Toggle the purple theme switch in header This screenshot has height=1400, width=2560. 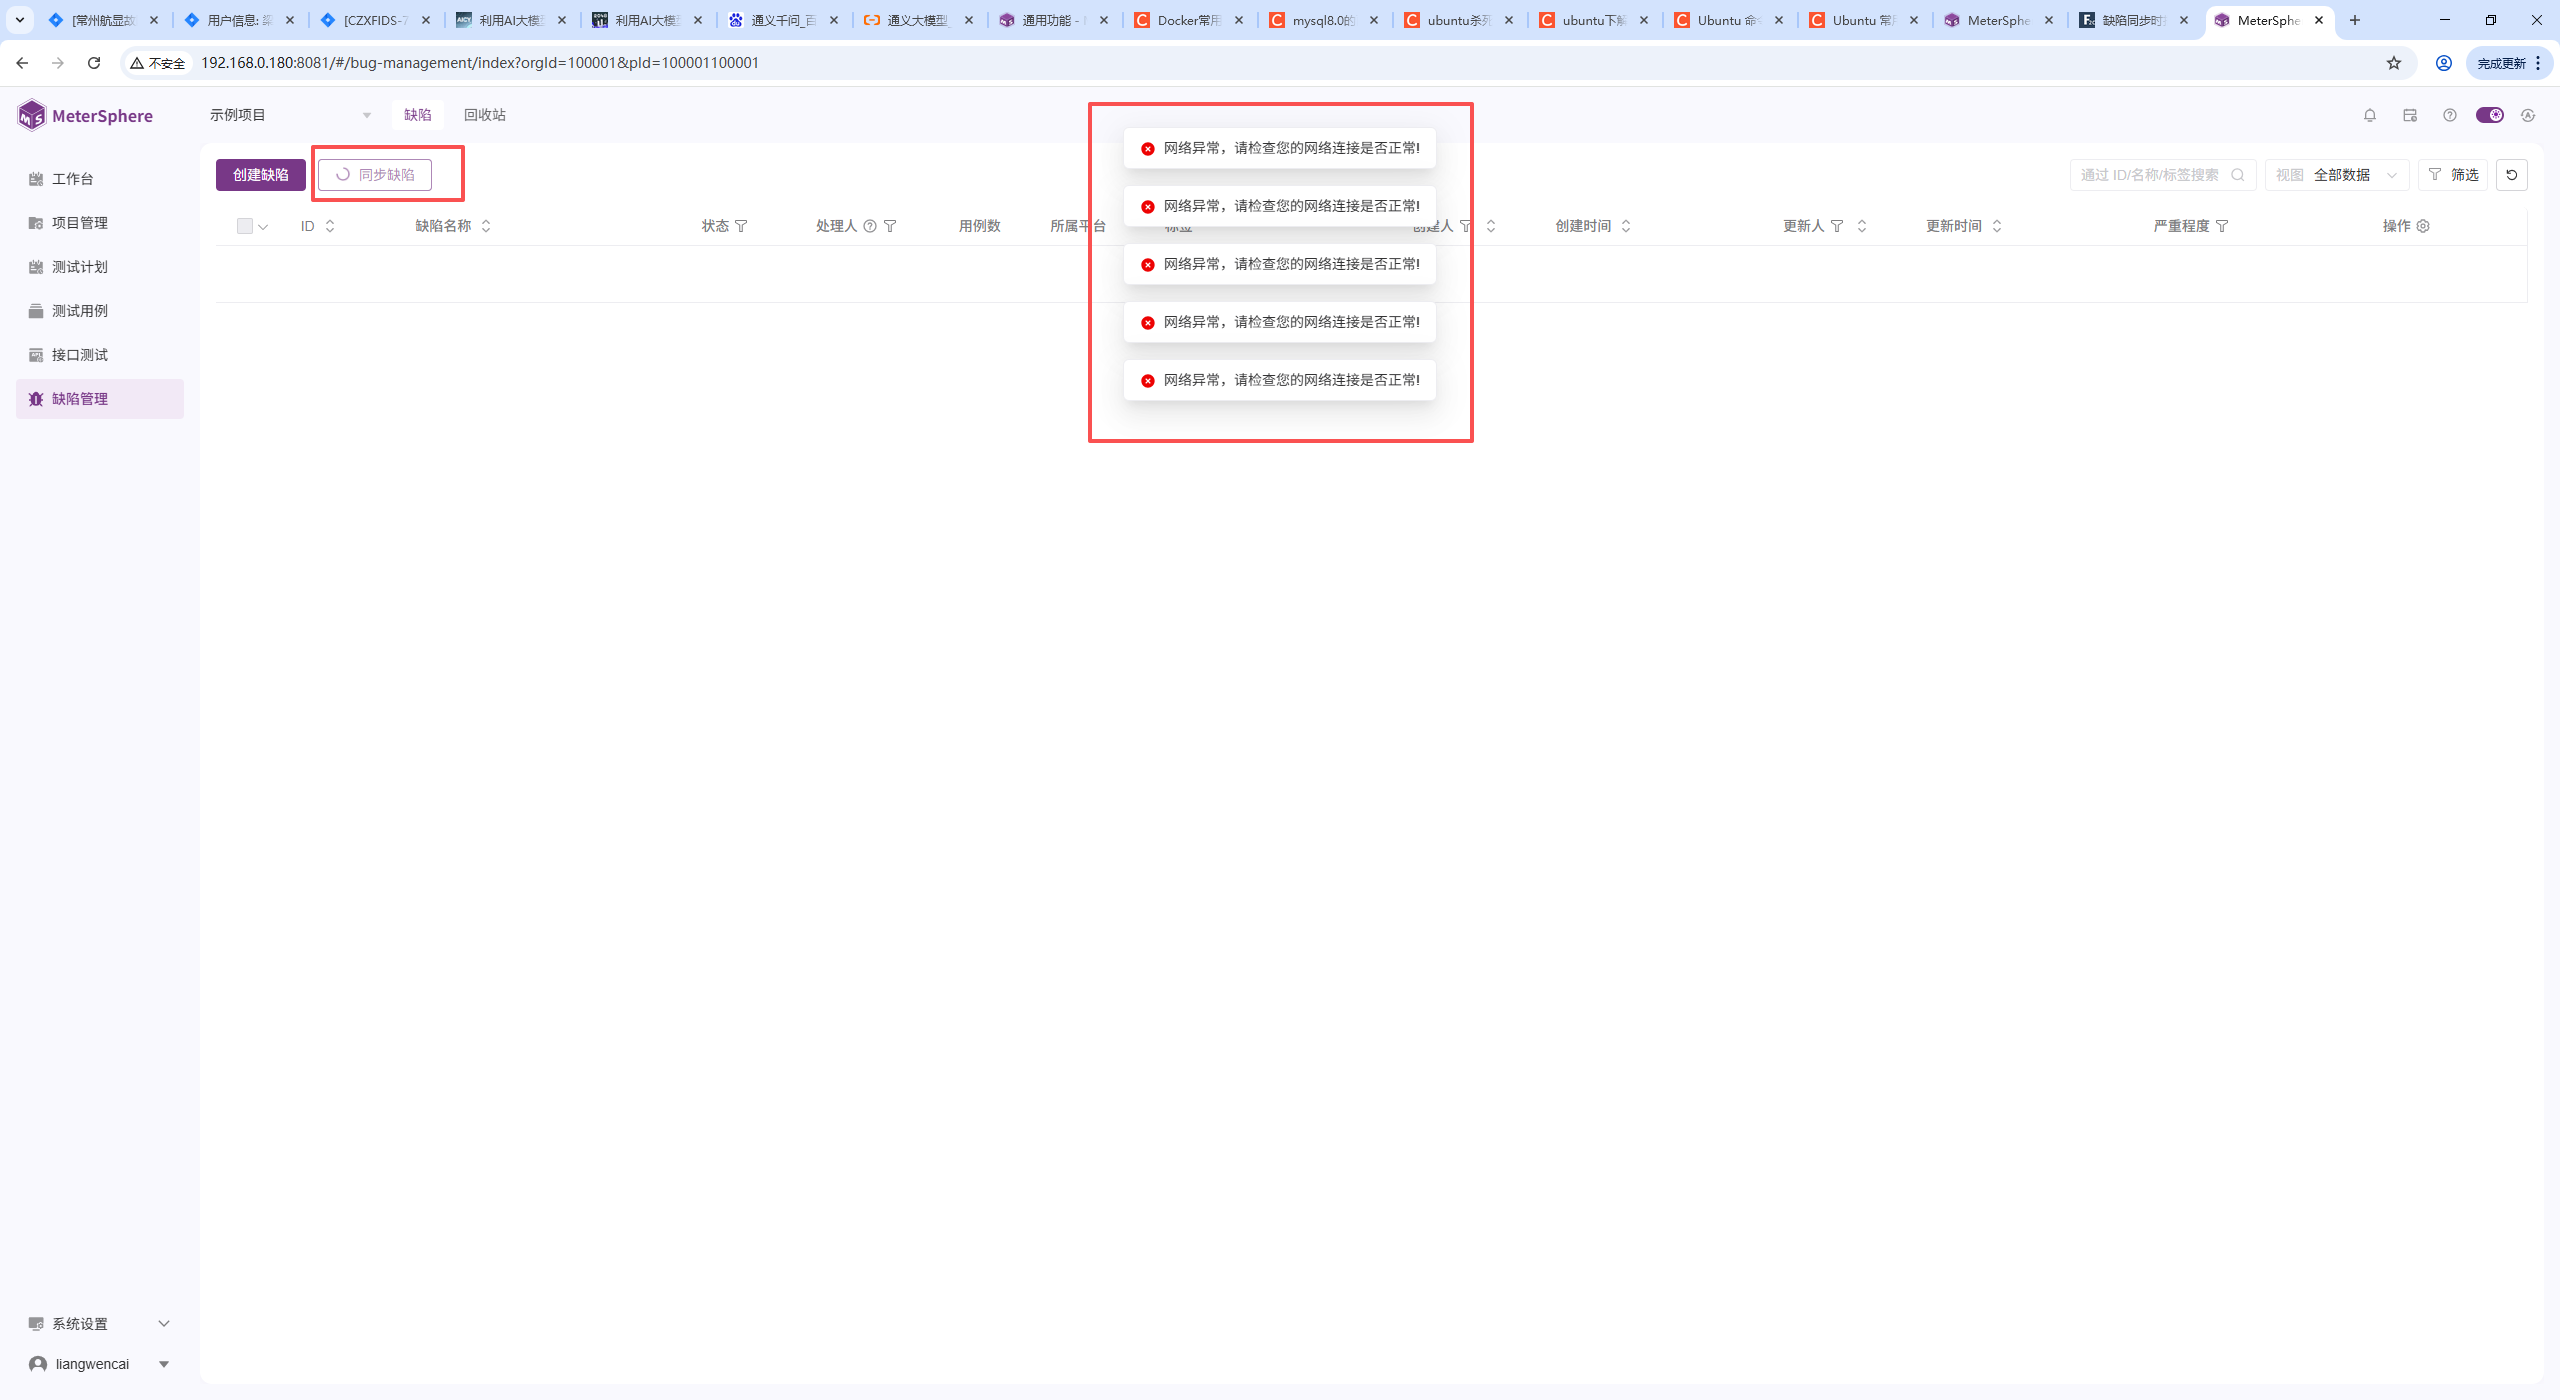point(2489,115)
